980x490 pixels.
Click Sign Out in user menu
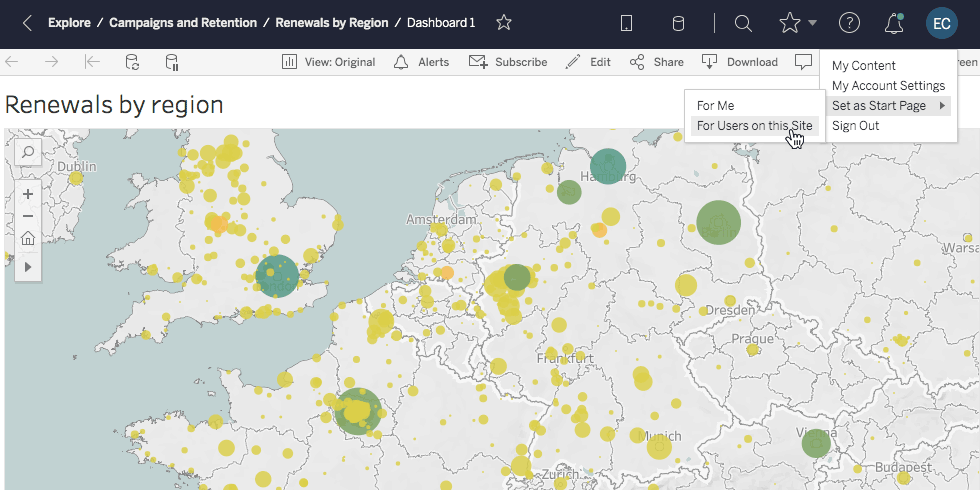[856, 126]
